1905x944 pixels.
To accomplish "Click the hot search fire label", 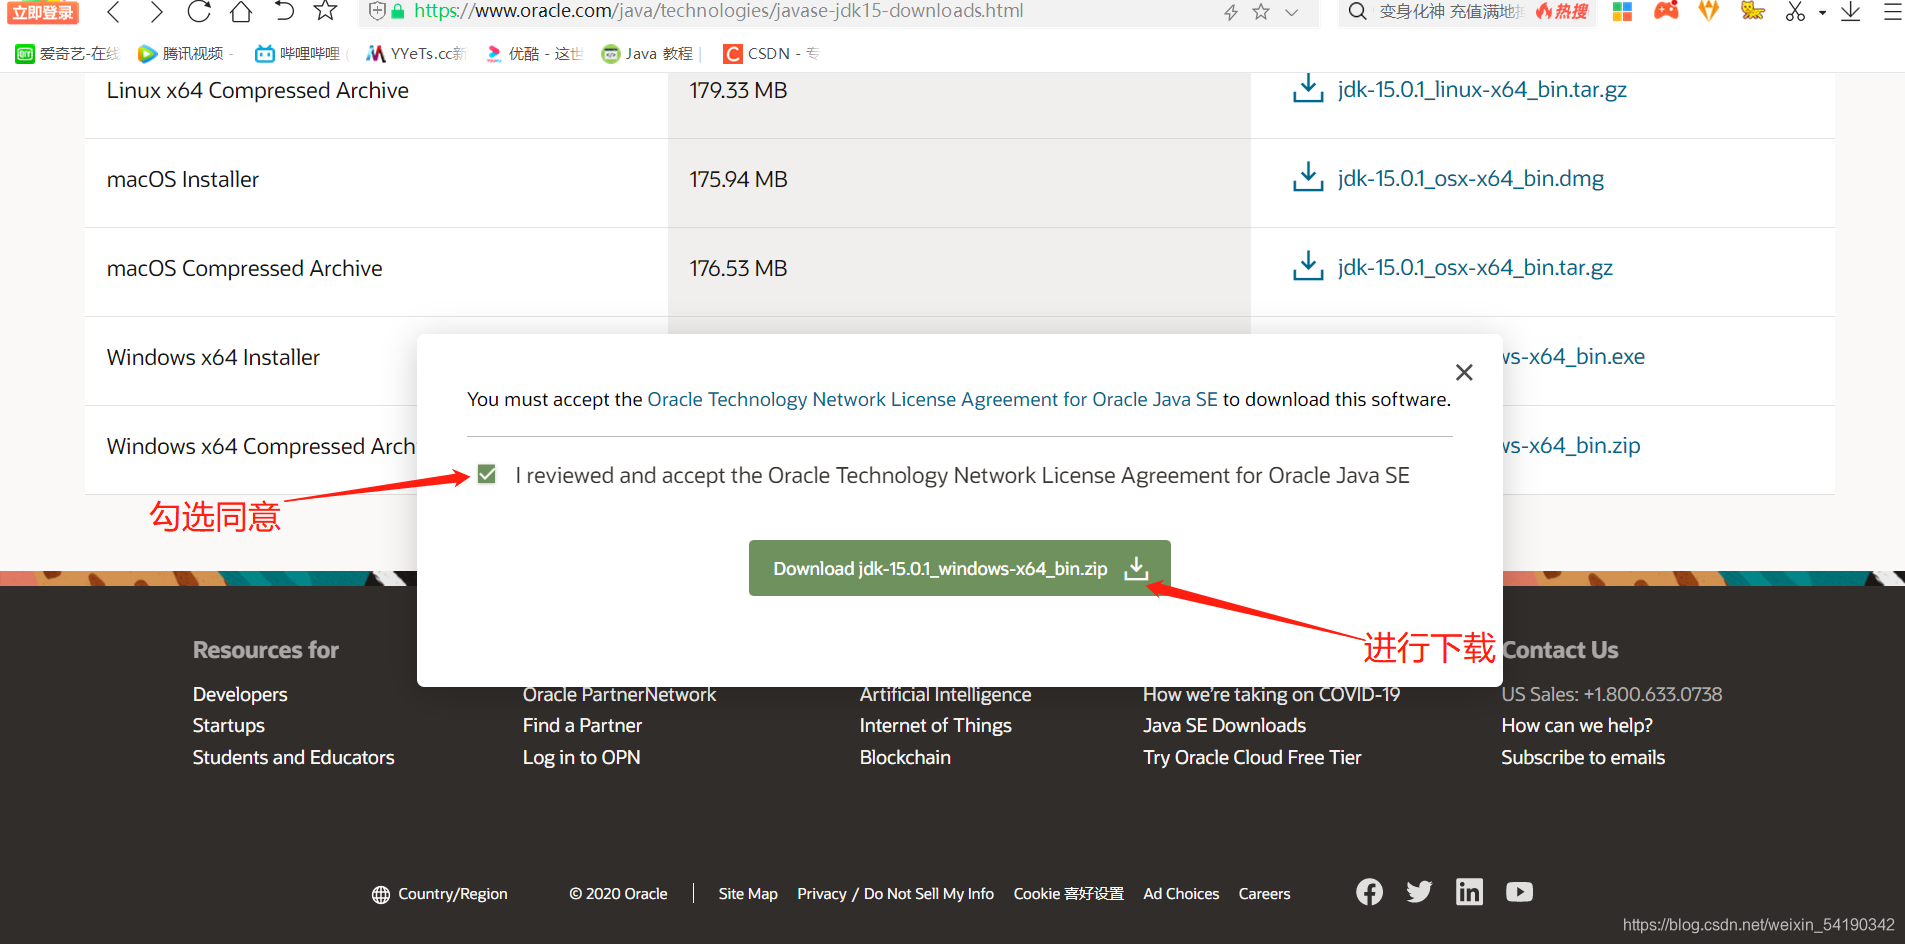I will click(1562, 12).
